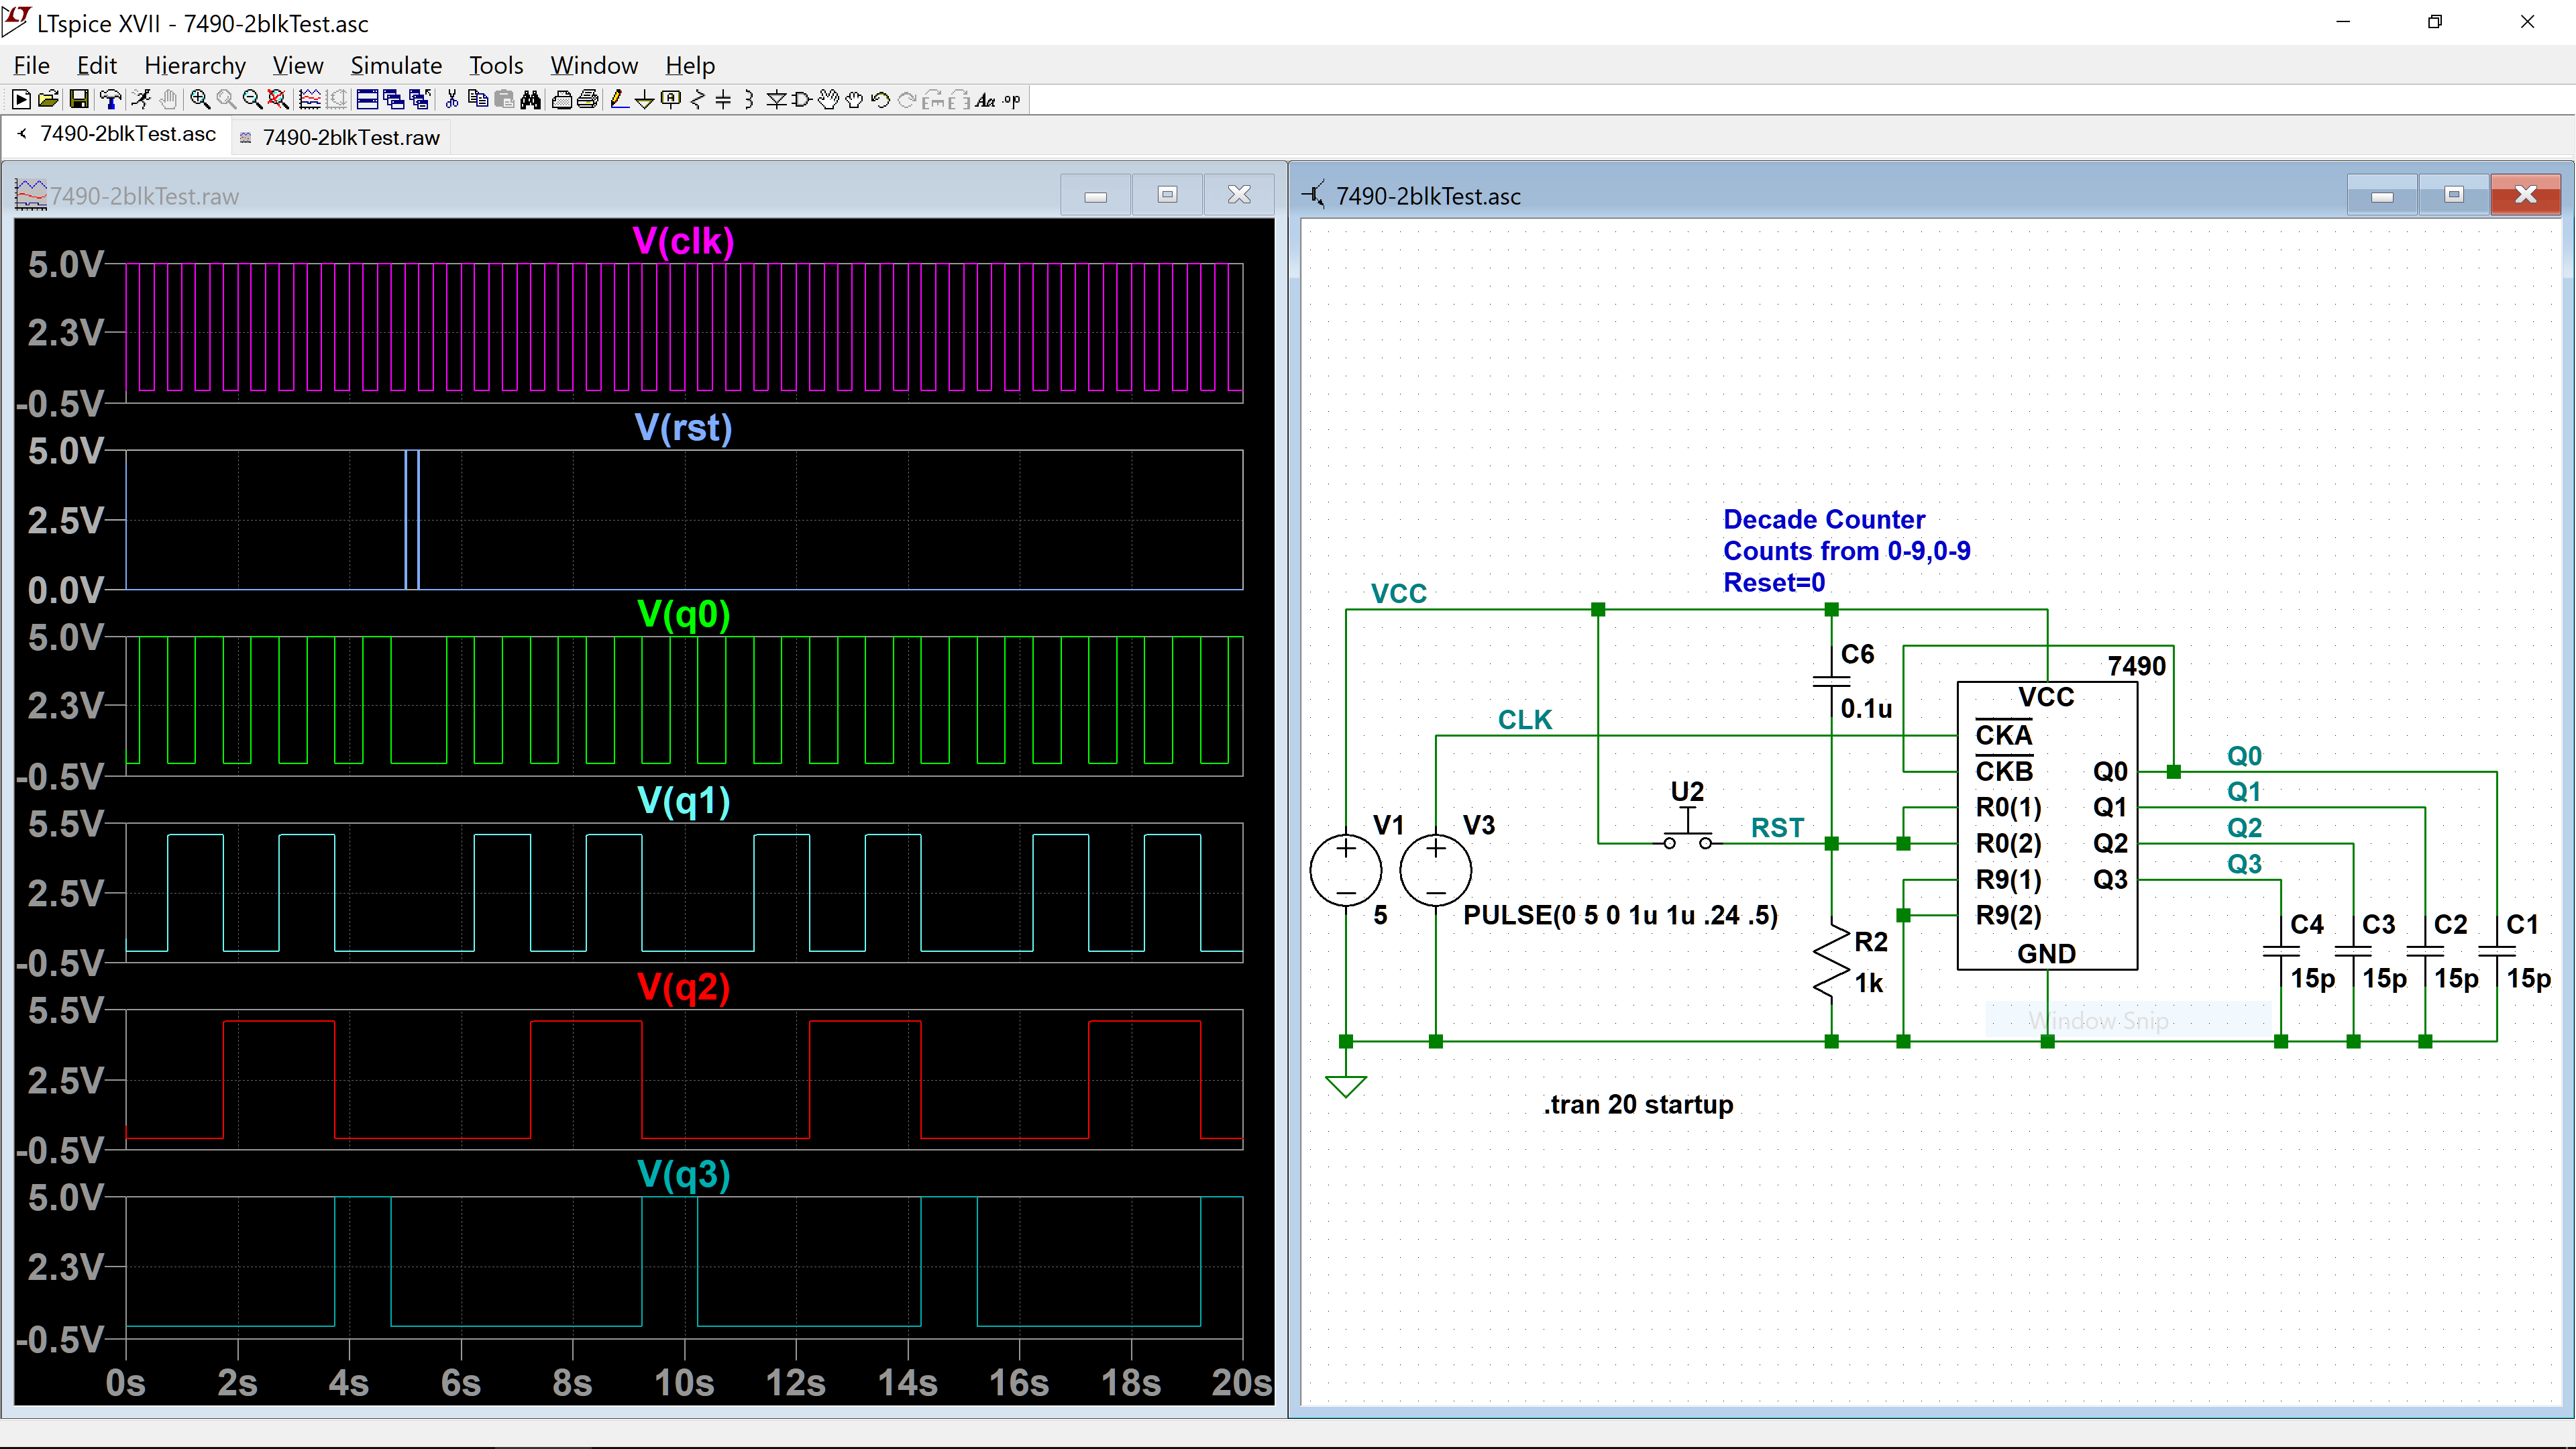Select the SPICE directive .op tool

point(1011,100)
